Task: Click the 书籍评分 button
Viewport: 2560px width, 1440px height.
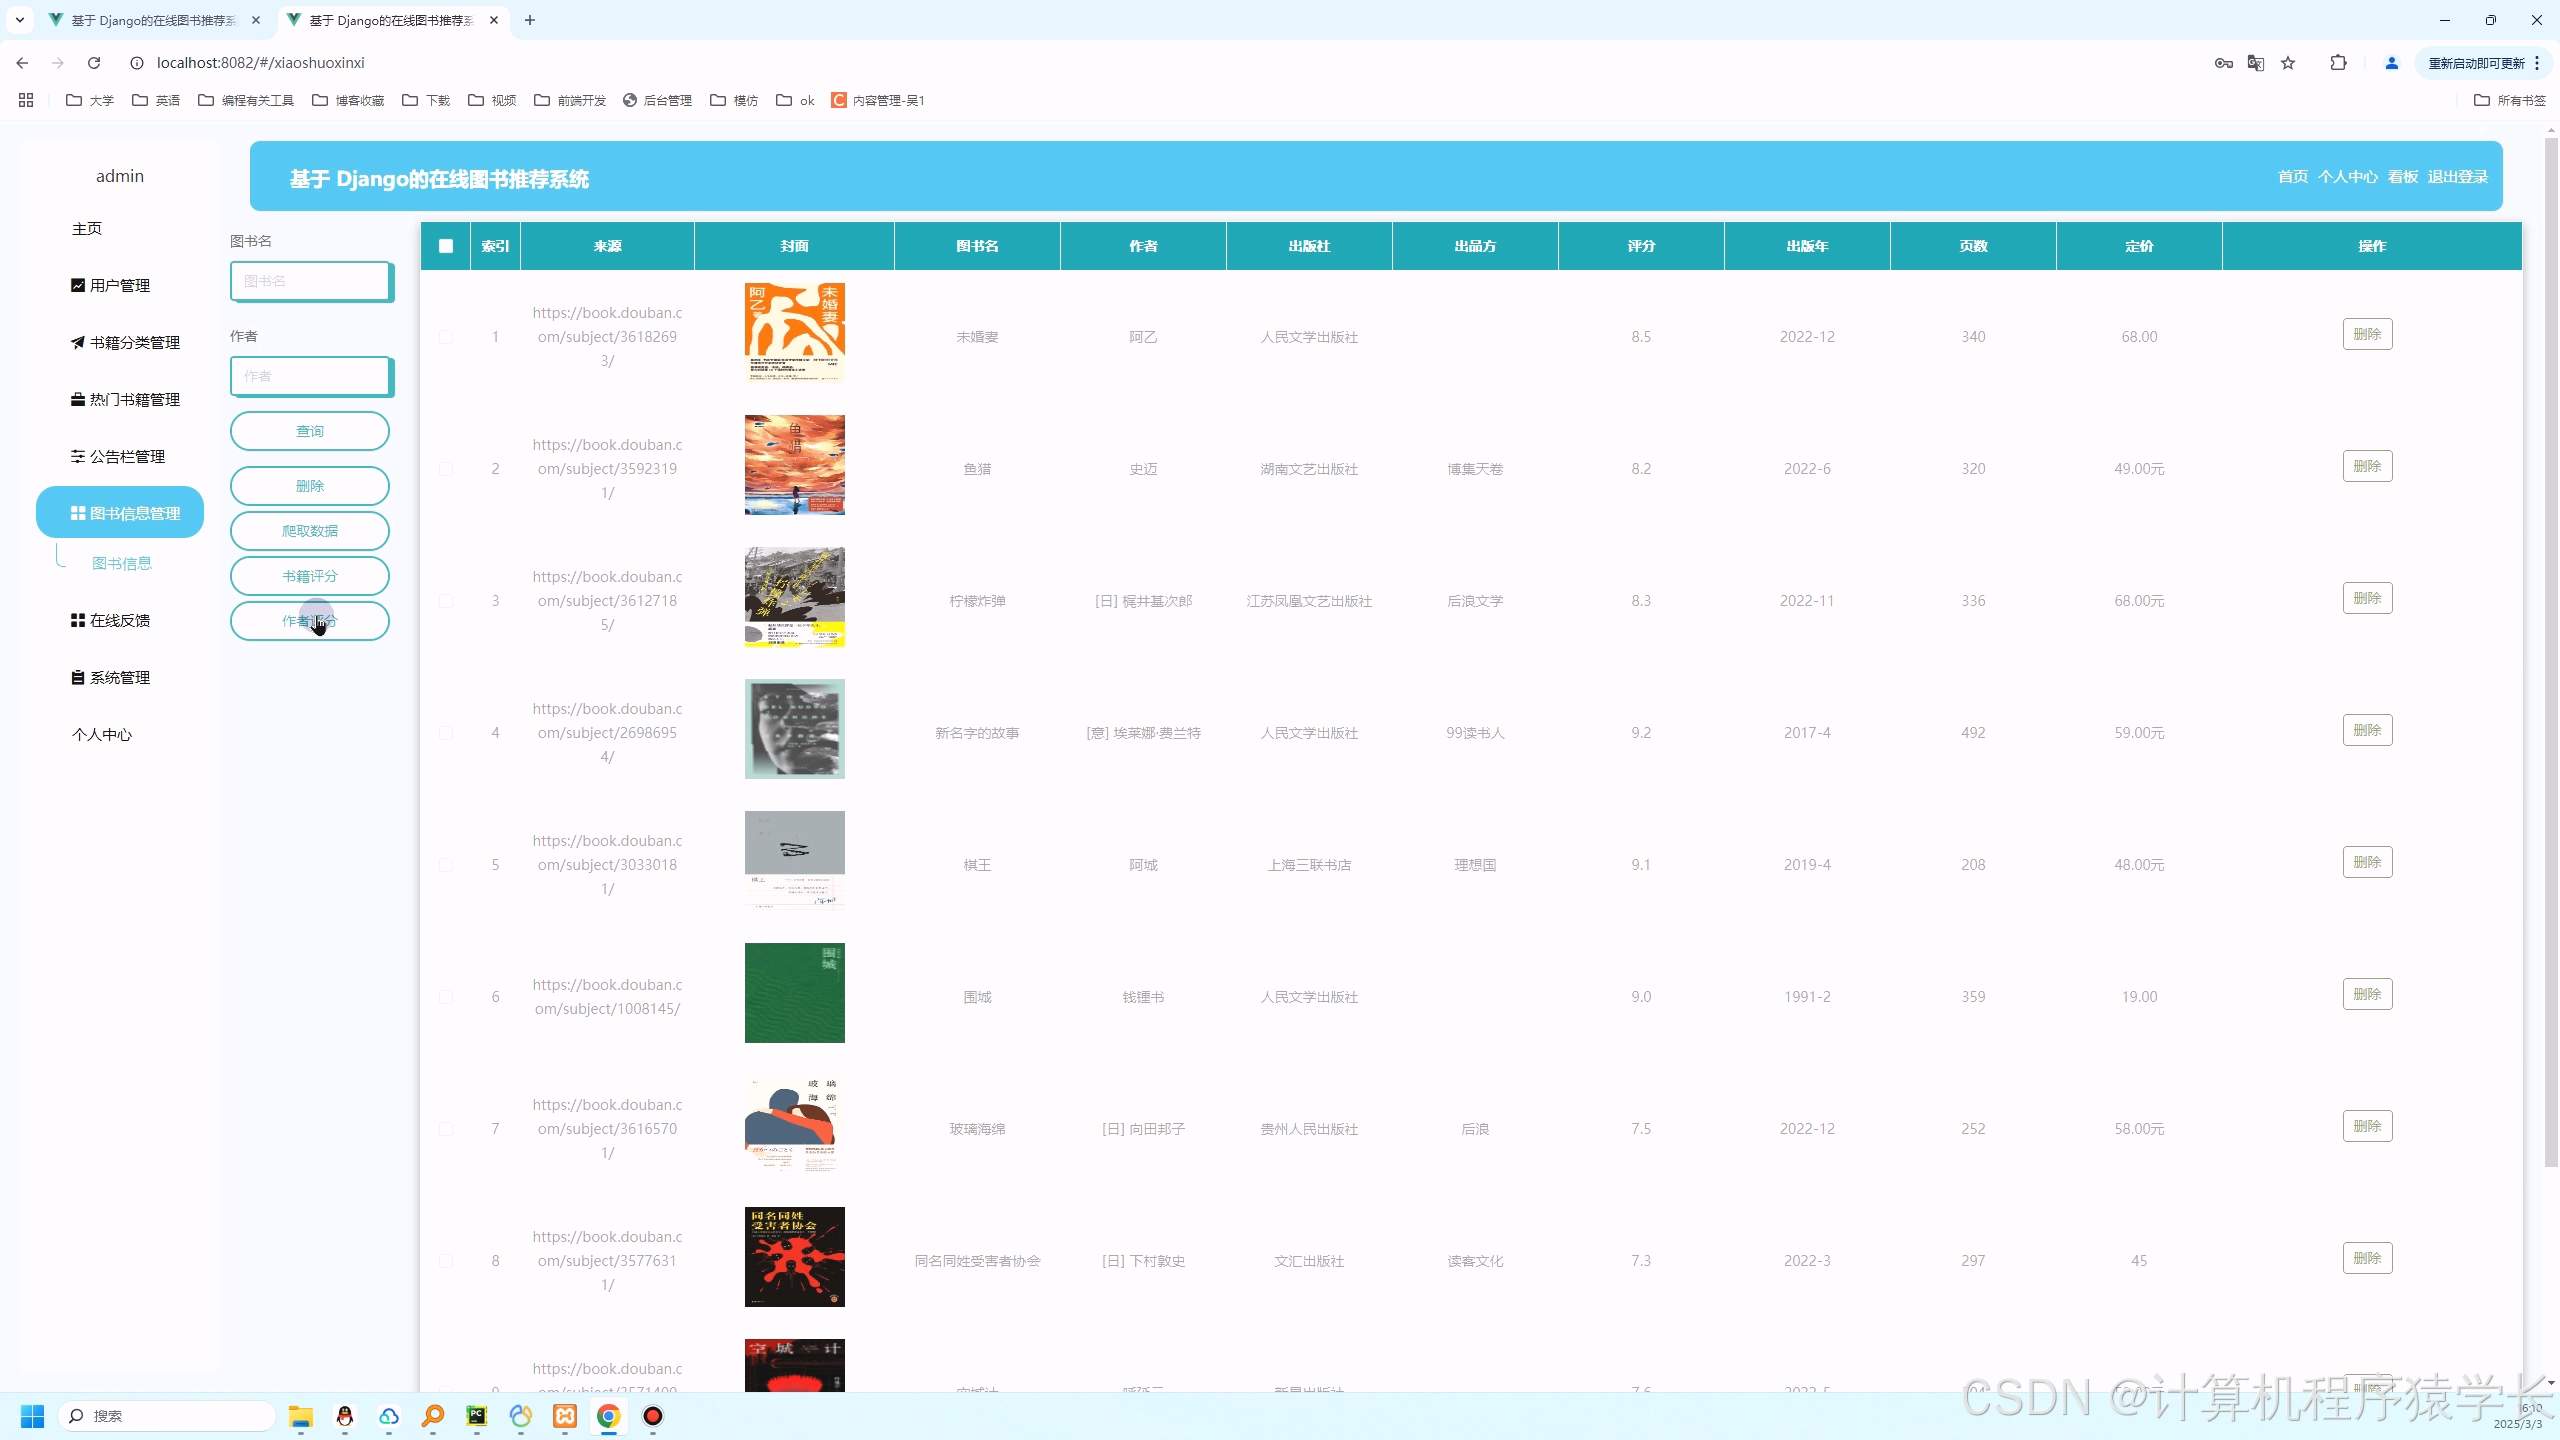Action: click(310, 576)
